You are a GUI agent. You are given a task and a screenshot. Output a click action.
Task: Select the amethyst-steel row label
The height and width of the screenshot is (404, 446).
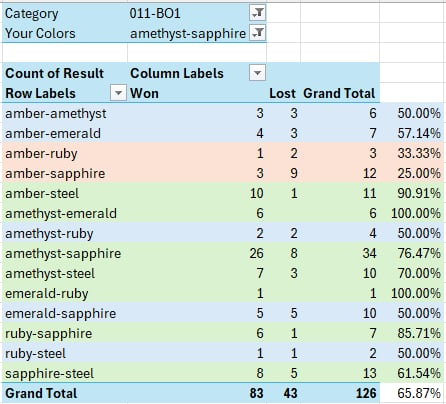(x=65, y=273)
